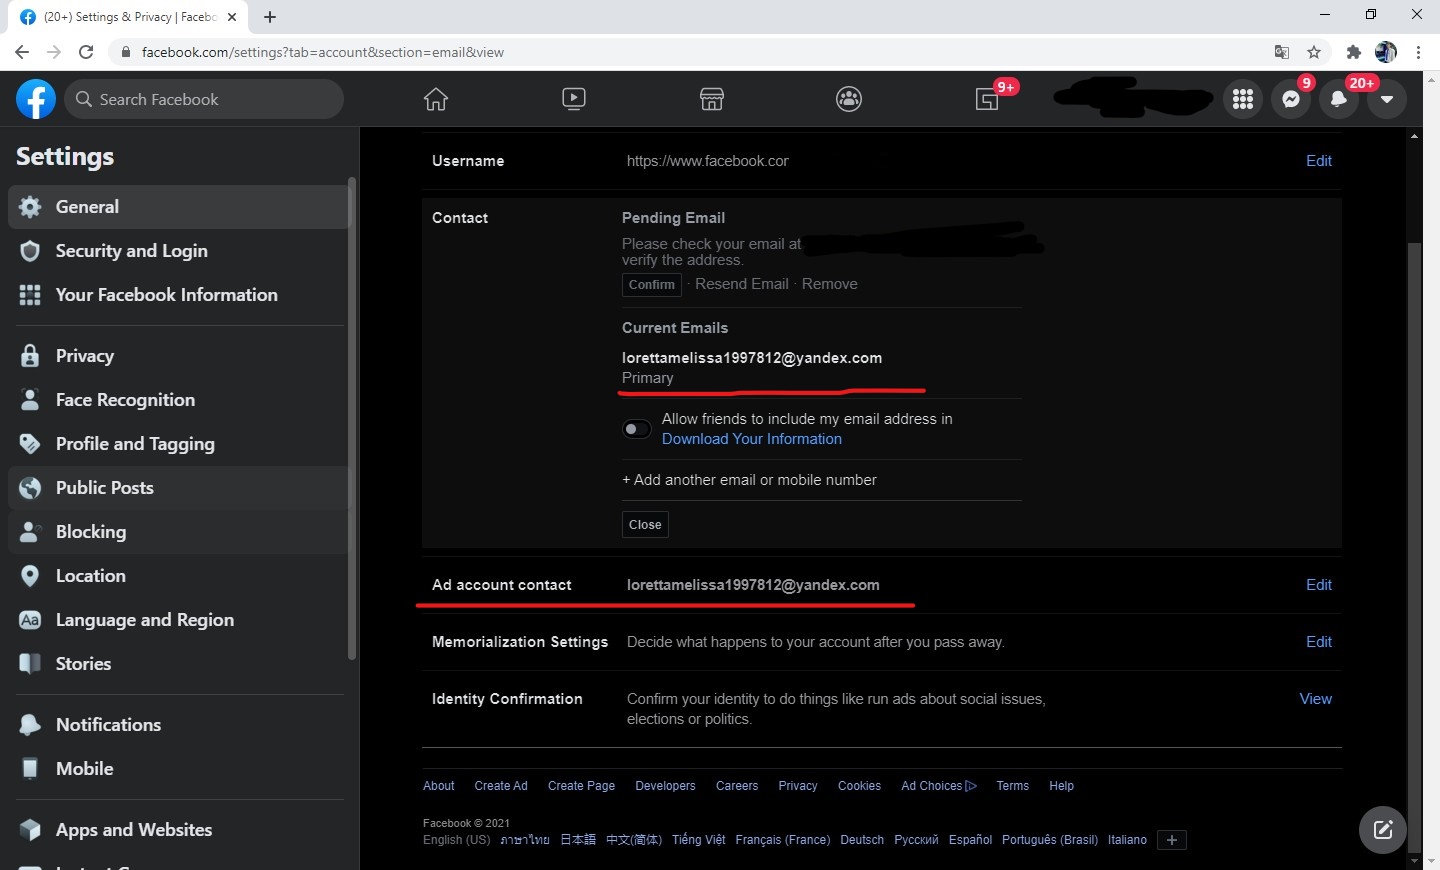The image size is (1440, 870).
Task: Open Download Your Information link
Action: (752, 439)
